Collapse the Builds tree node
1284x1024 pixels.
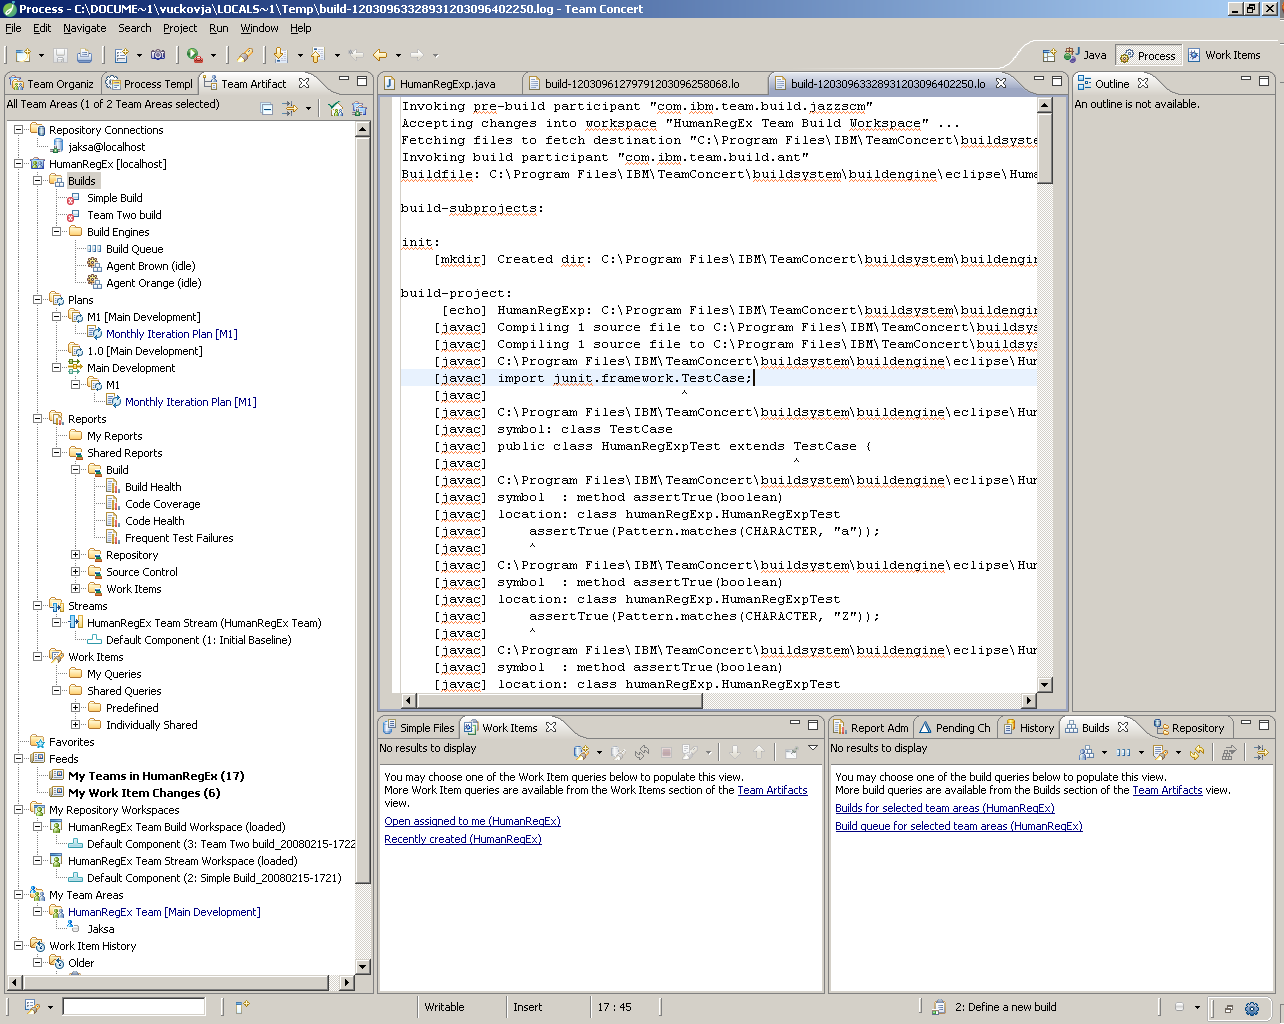click(38, 181)
